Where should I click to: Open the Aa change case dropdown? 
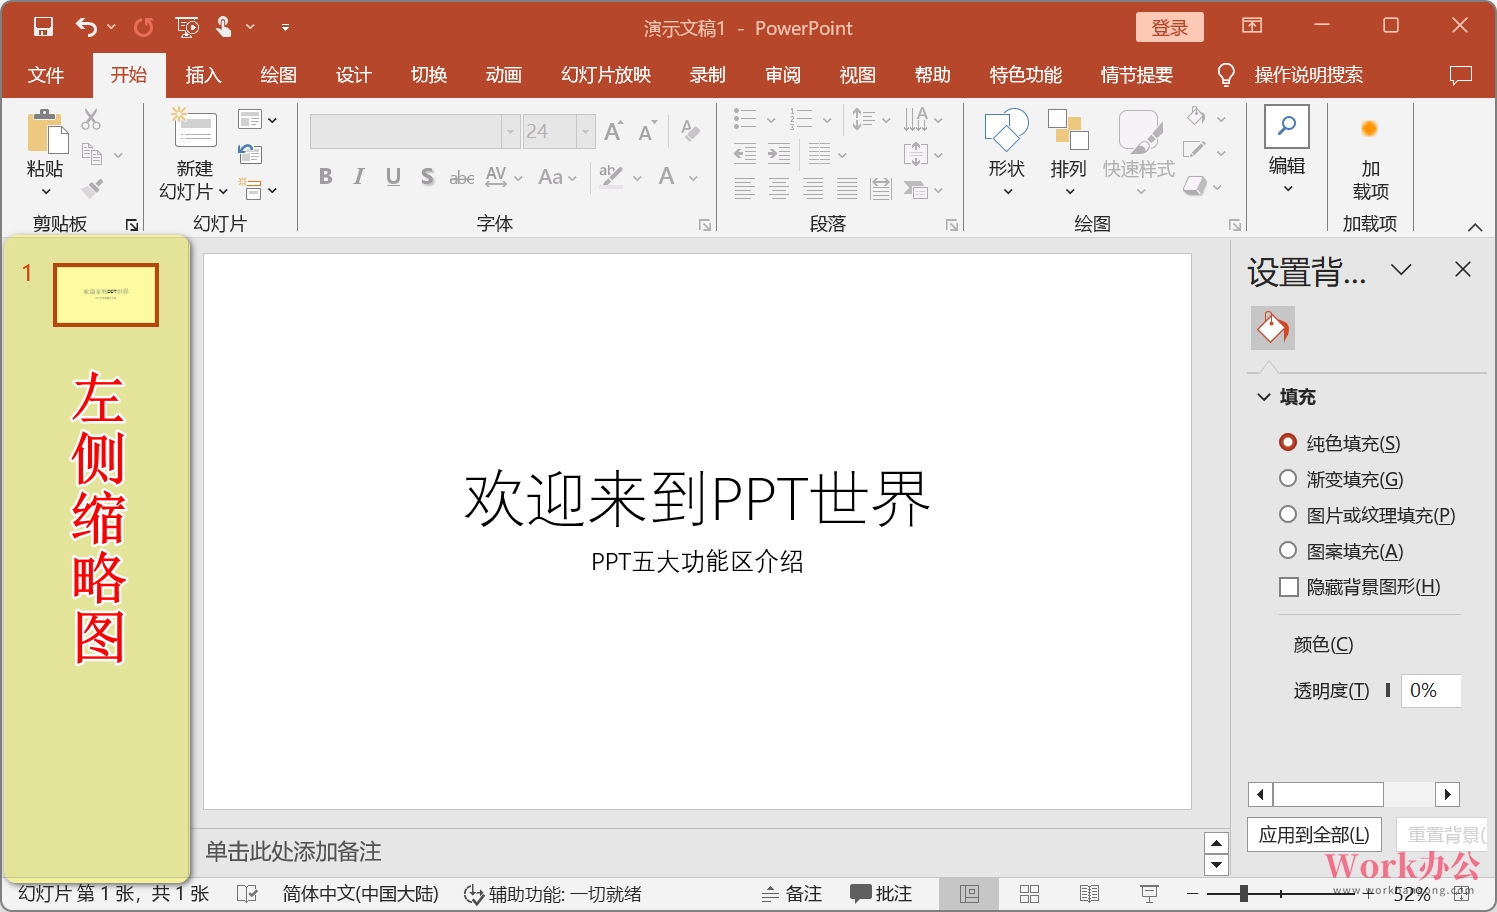(x=557, y=178)
